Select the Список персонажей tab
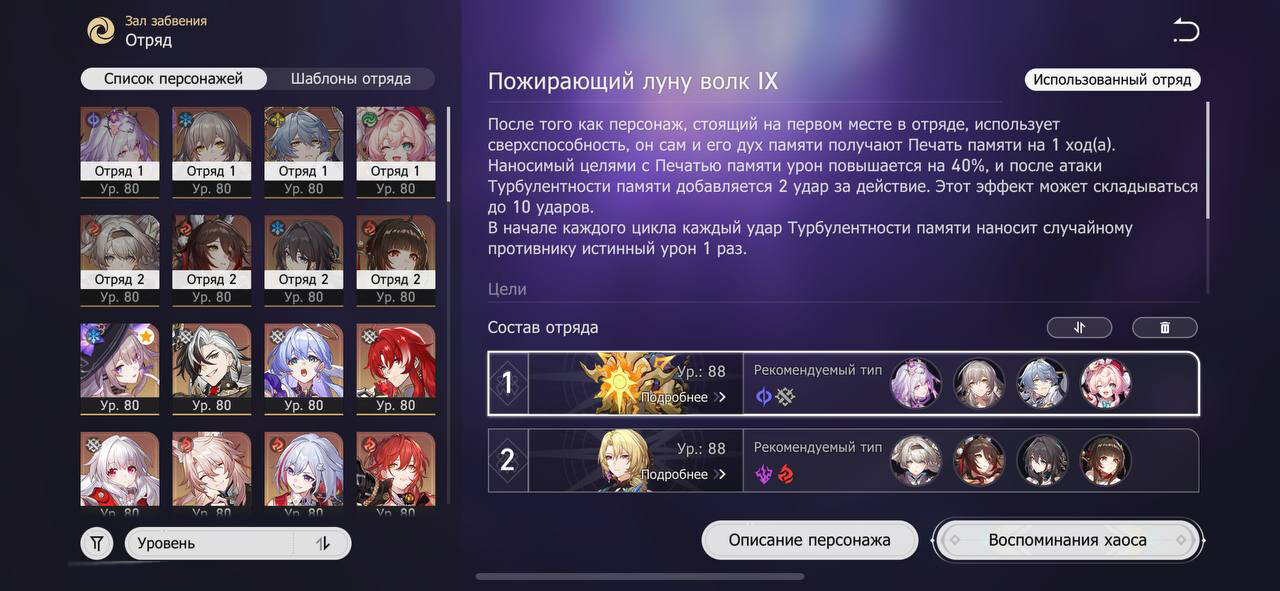 click(174, 79)
